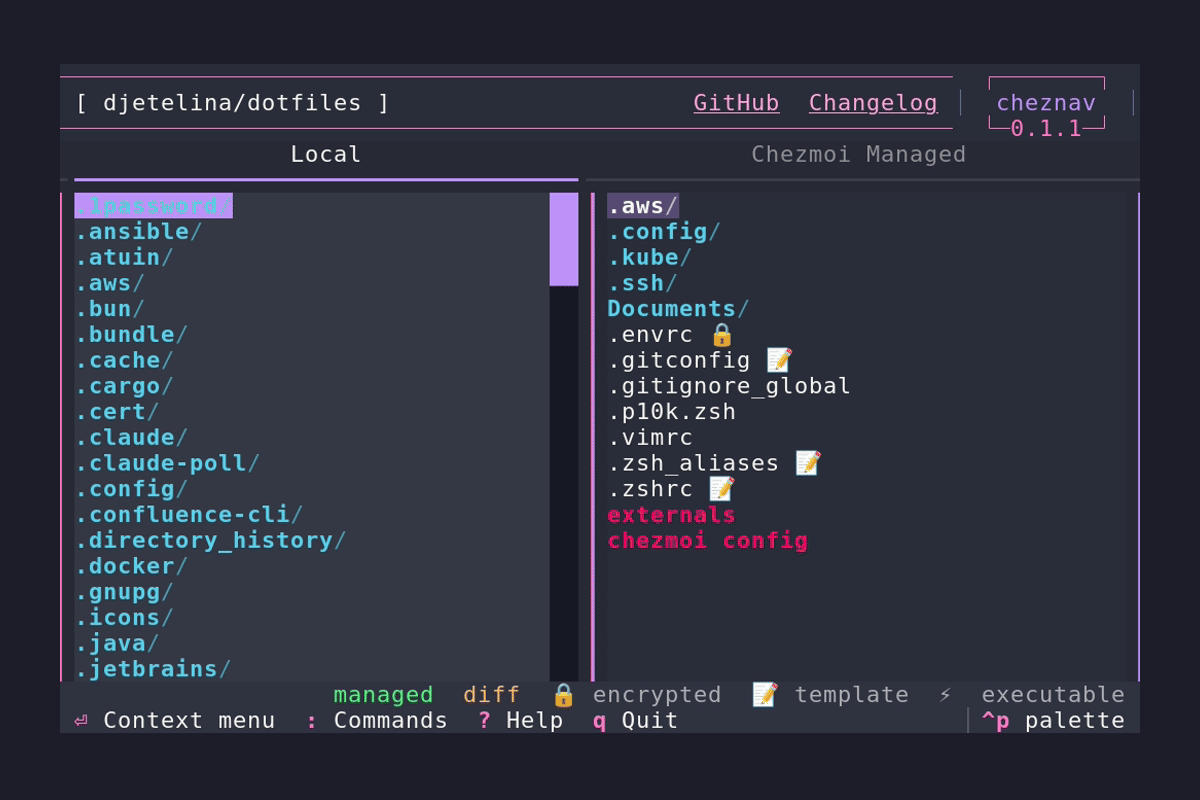The width and height of the screenshot is (1200, 800).
Task: Select the .claude-poll/ folder
Action: click(x=168, y=464)
